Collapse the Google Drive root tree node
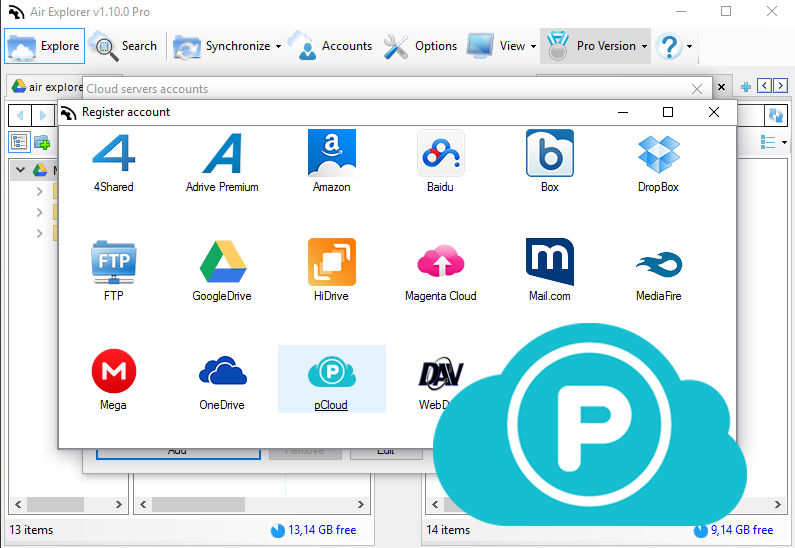Screen dimensions: 795x548 (x=20, y=170)
